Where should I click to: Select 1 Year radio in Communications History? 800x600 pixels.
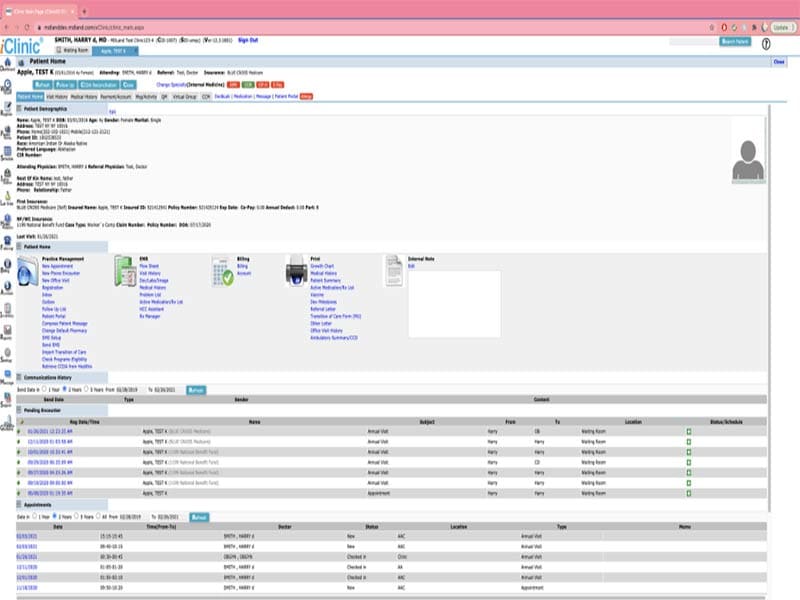point(44,389)
